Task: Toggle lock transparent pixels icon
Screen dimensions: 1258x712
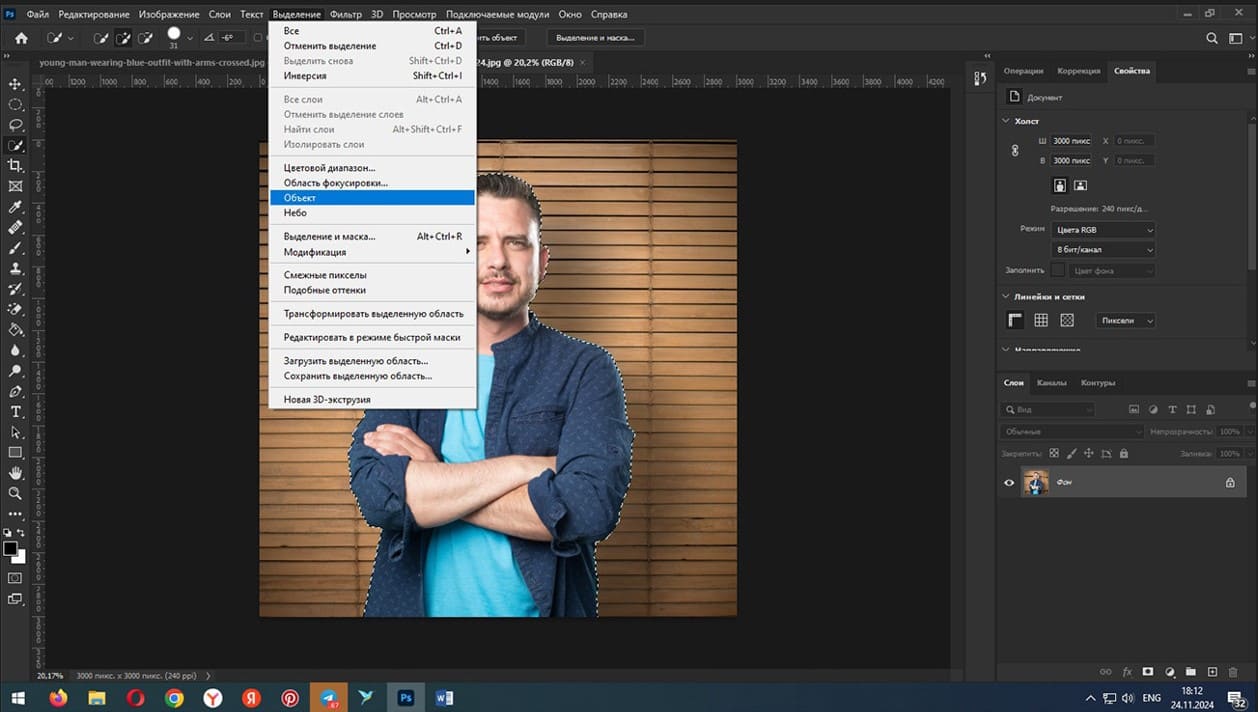Action: coord(1054,453)
